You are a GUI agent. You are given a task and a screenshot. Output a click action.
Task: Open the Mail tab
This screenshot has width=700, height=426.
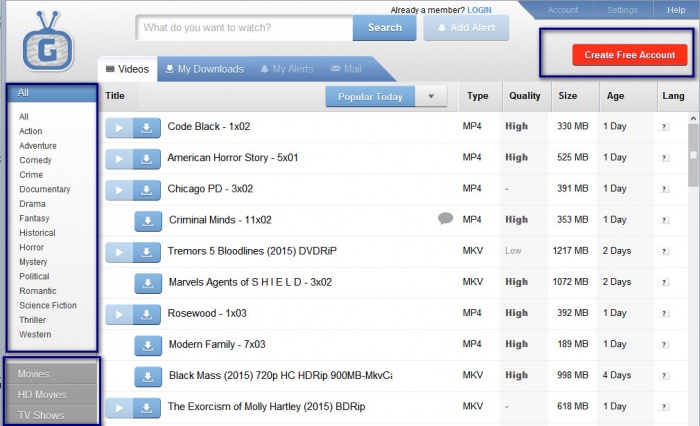tap(346, 69)
